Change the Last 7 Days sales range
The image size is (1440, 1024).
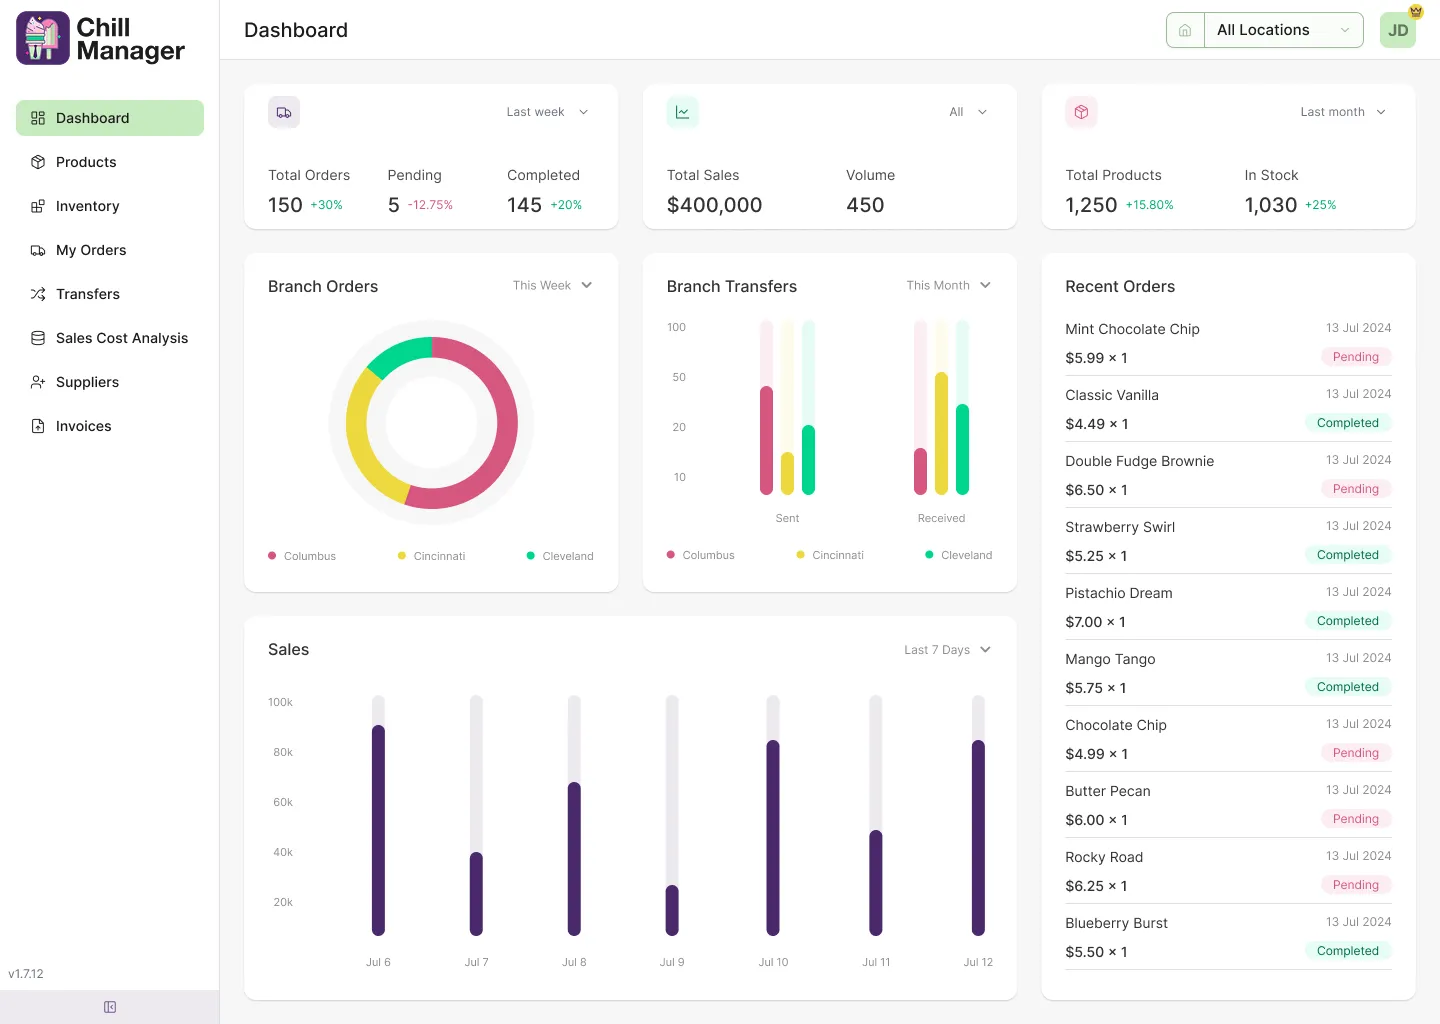[947, 650]
